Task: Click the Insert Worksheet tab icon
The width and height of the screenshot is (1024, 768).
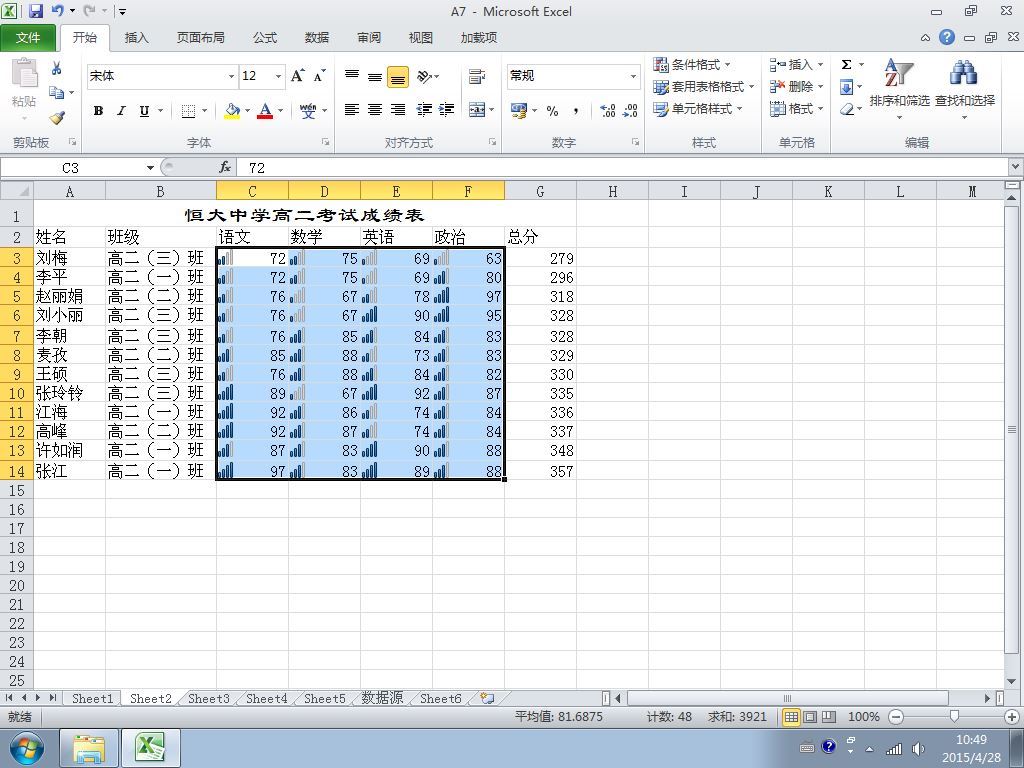Action: (x=487, y=698)
